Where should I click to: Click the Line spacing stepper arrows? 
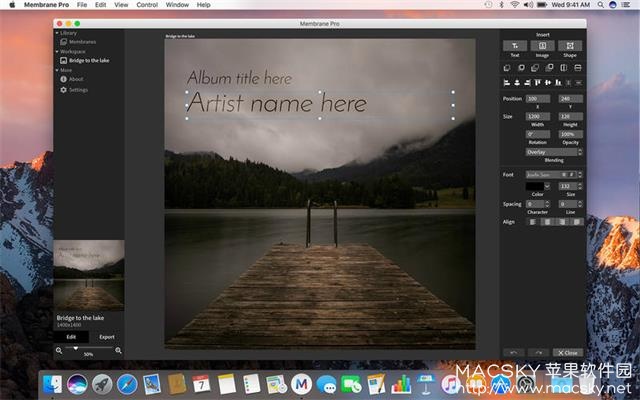pos(580,204)
